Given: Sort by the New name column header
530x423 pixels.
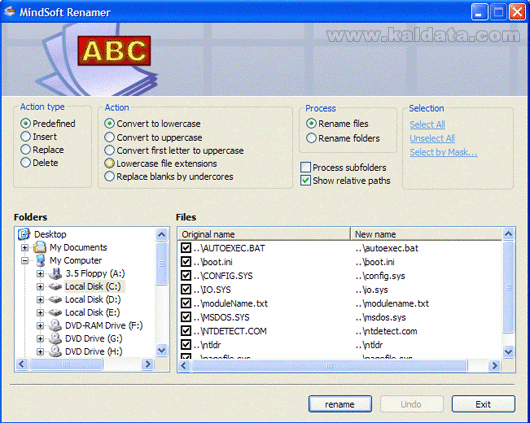Looking at the screenshot, I should click(x=426, y=234).
